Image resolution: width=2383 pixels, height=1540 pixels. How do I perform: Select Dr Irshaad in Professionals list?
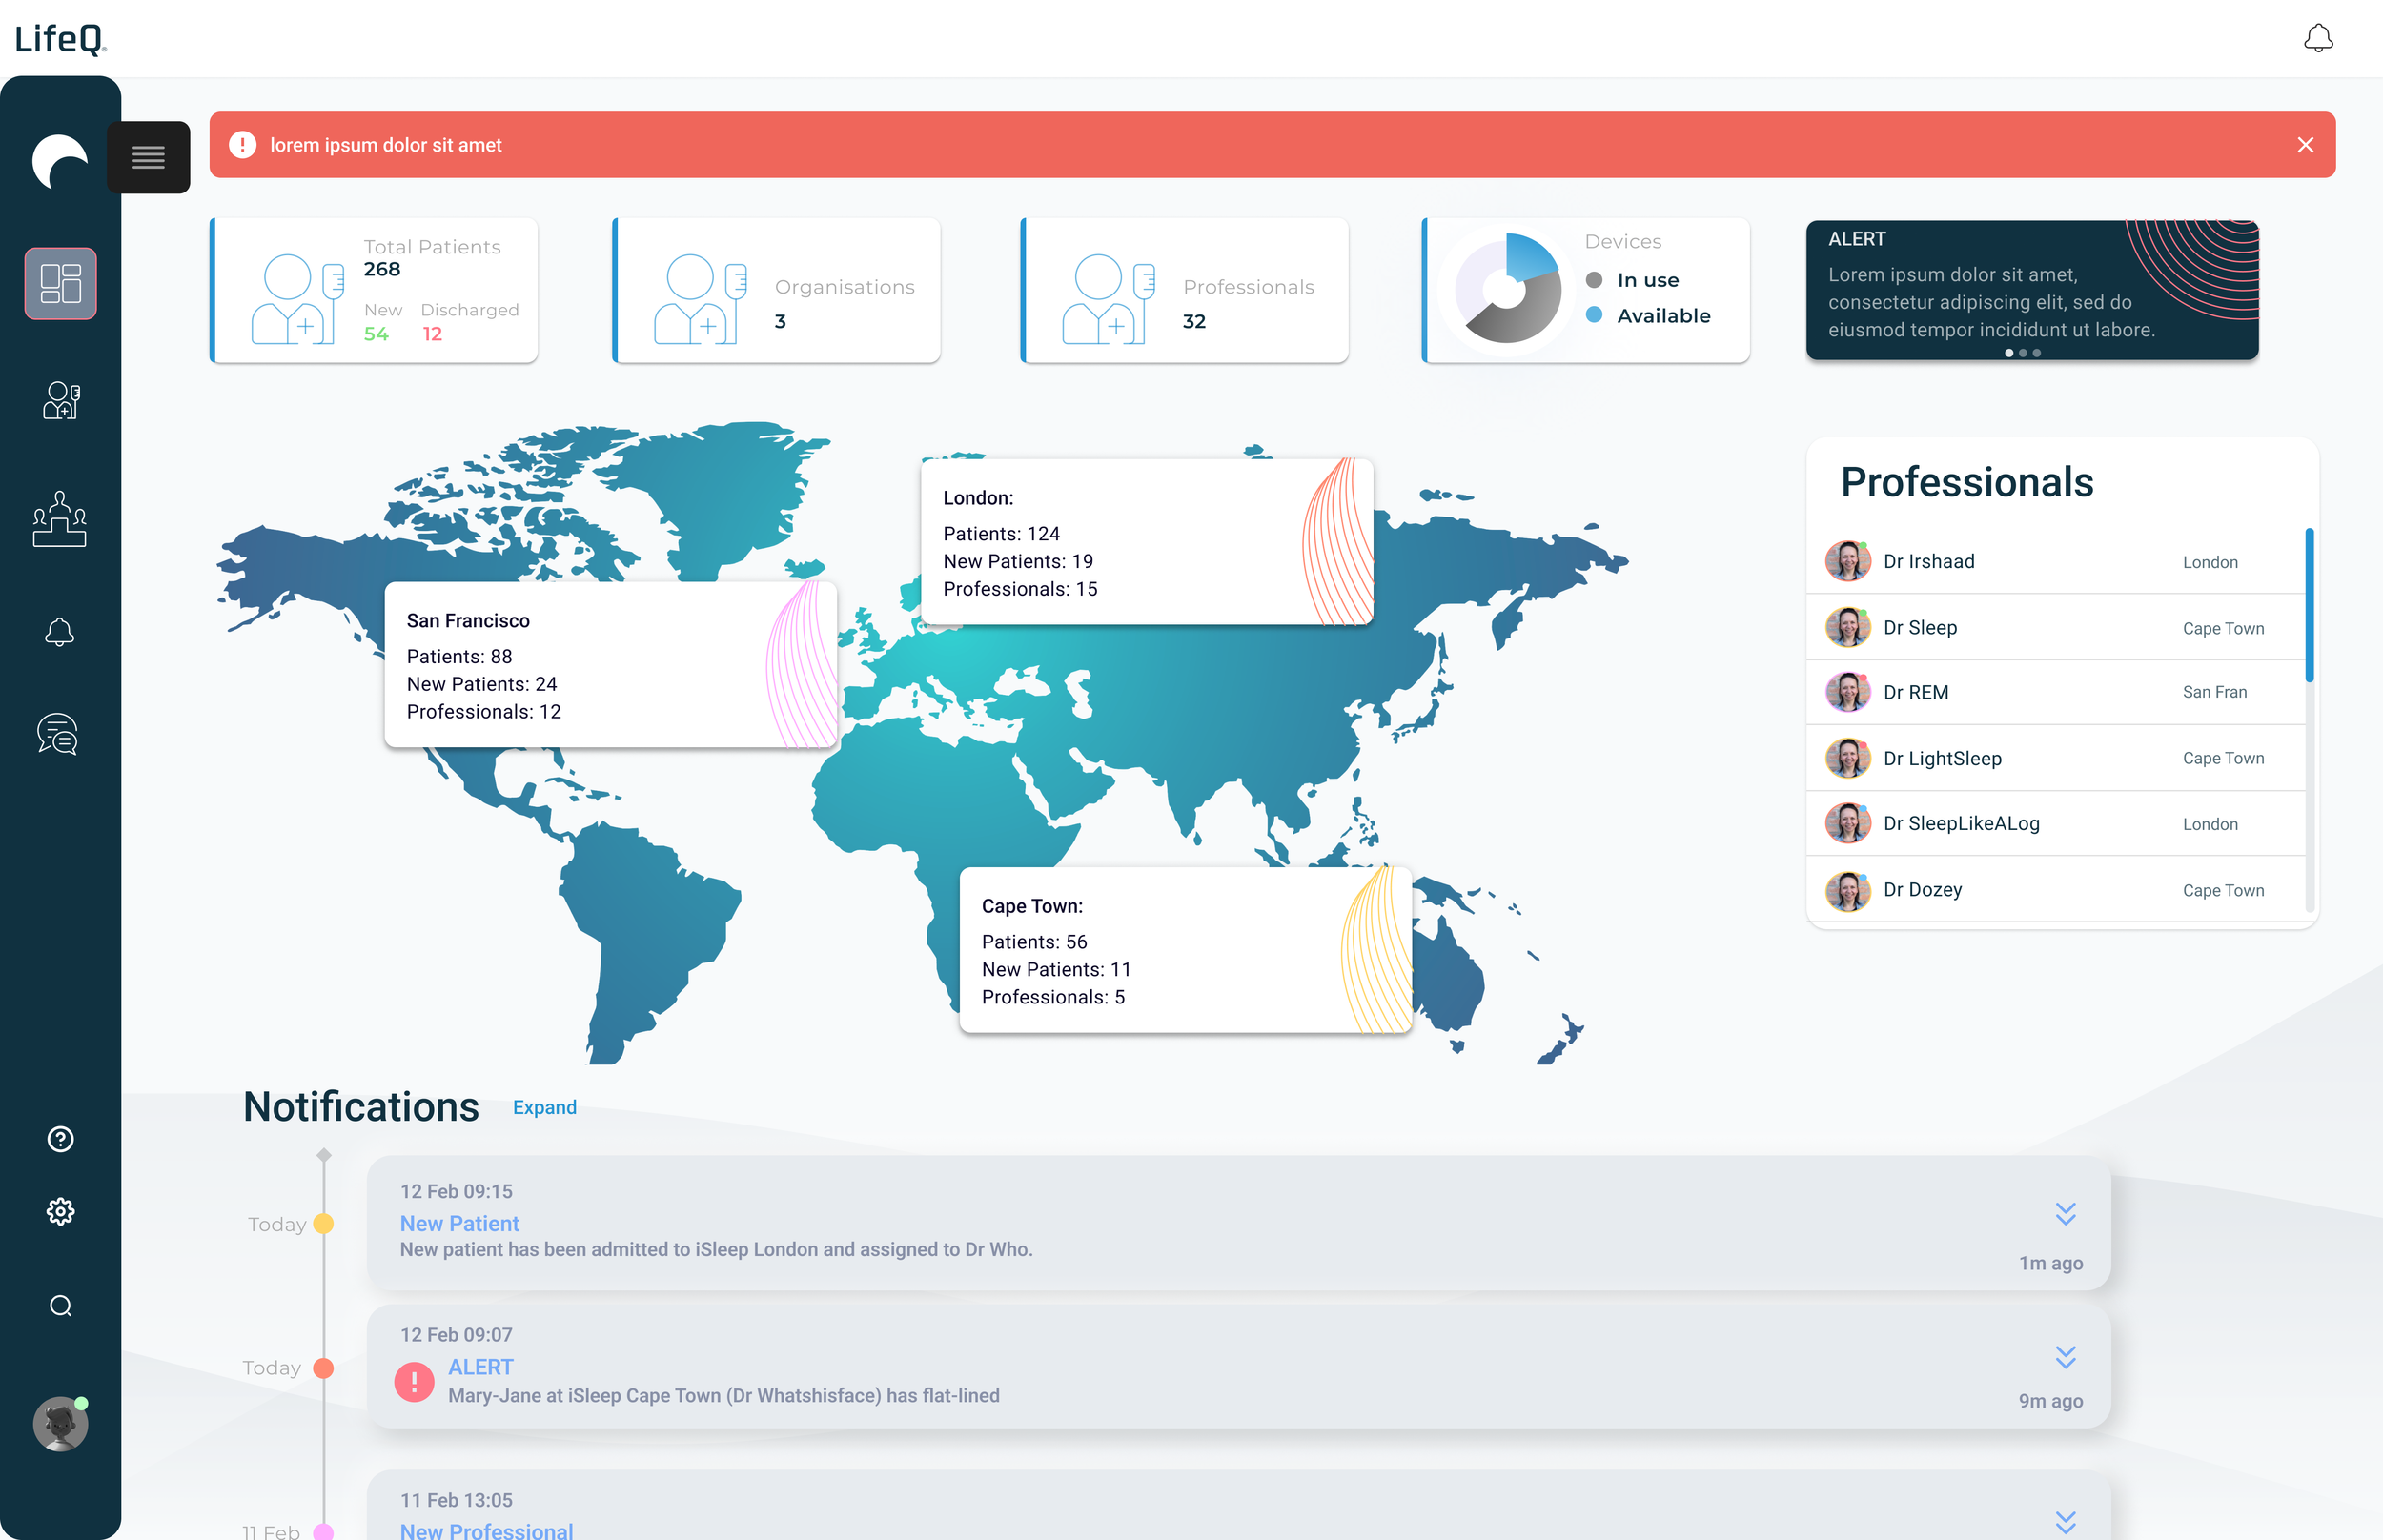pos(1928,561)
